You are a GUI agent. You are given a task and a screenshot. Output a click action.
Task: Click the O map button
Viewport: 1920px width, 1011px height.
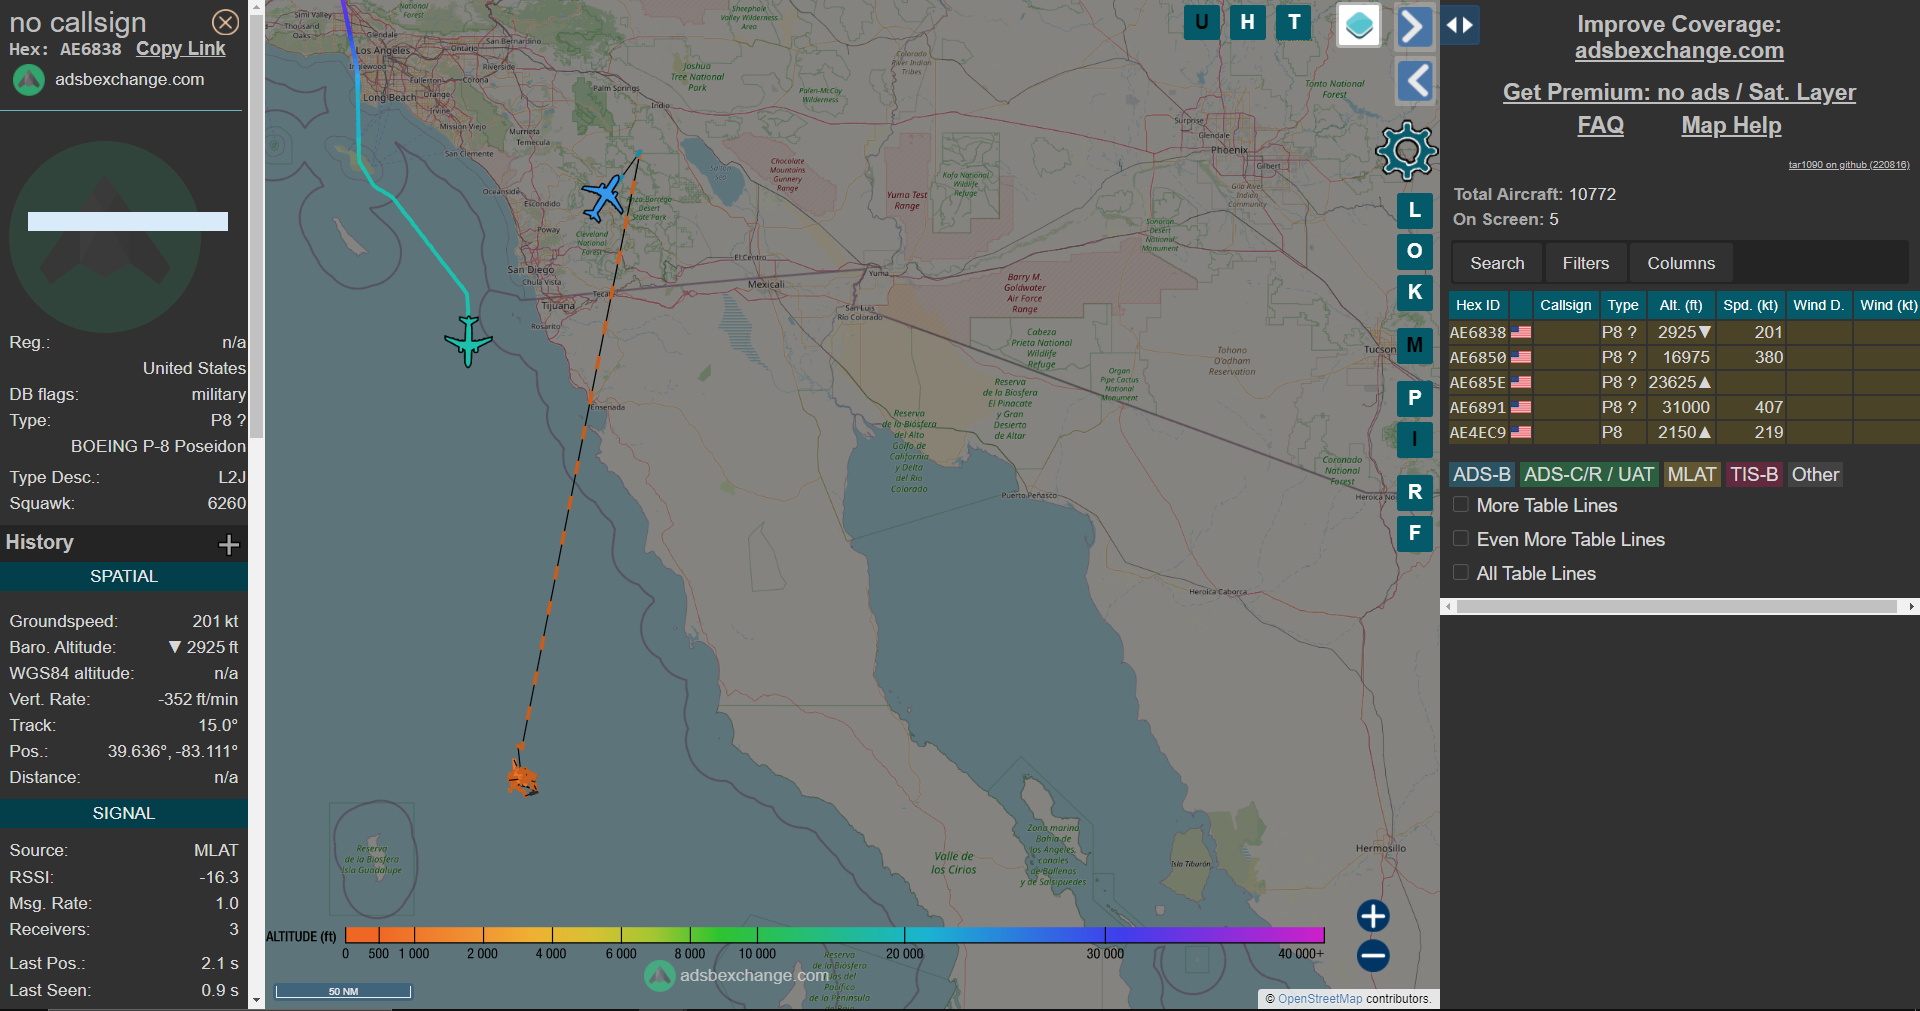[x=1414, y=251]
